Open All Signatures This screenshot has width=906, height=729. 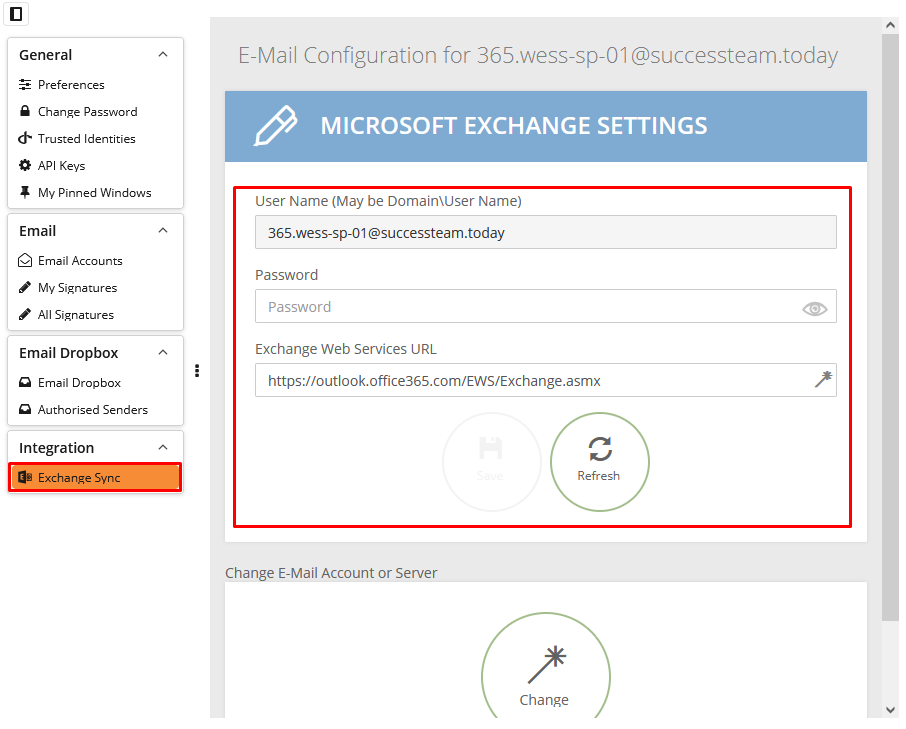76,315
